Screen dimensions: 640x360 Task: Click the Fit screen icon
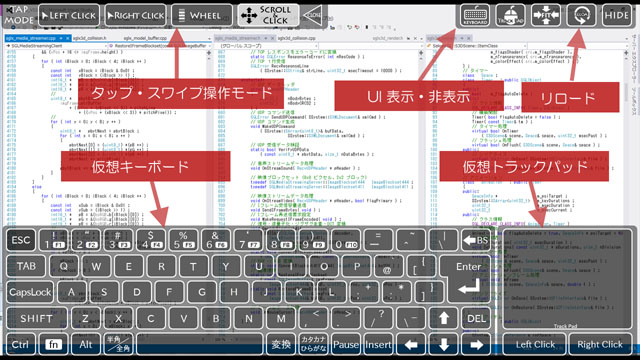546,15
